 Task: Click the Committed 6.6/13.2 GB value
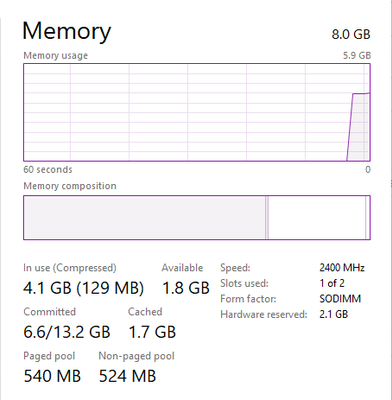(x=67, y=332)
